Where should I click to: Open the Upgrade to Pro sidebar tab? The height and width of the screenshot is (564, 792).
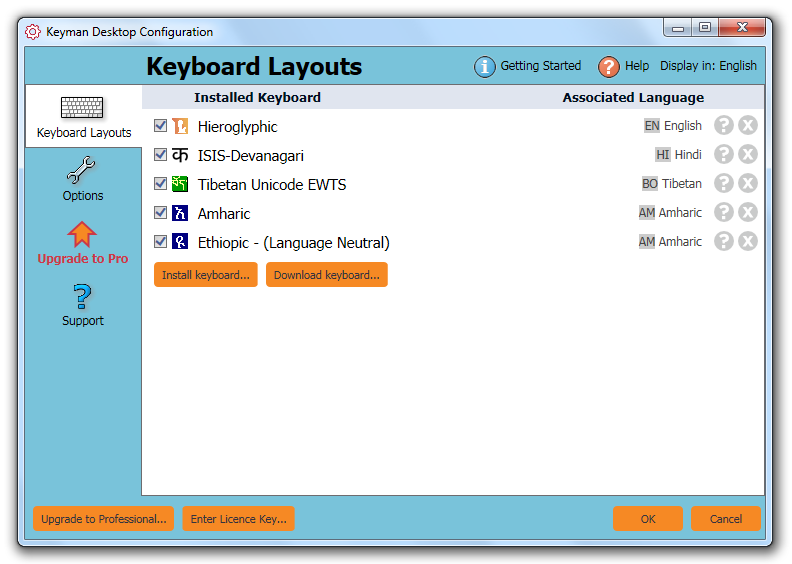click(83, 242)
